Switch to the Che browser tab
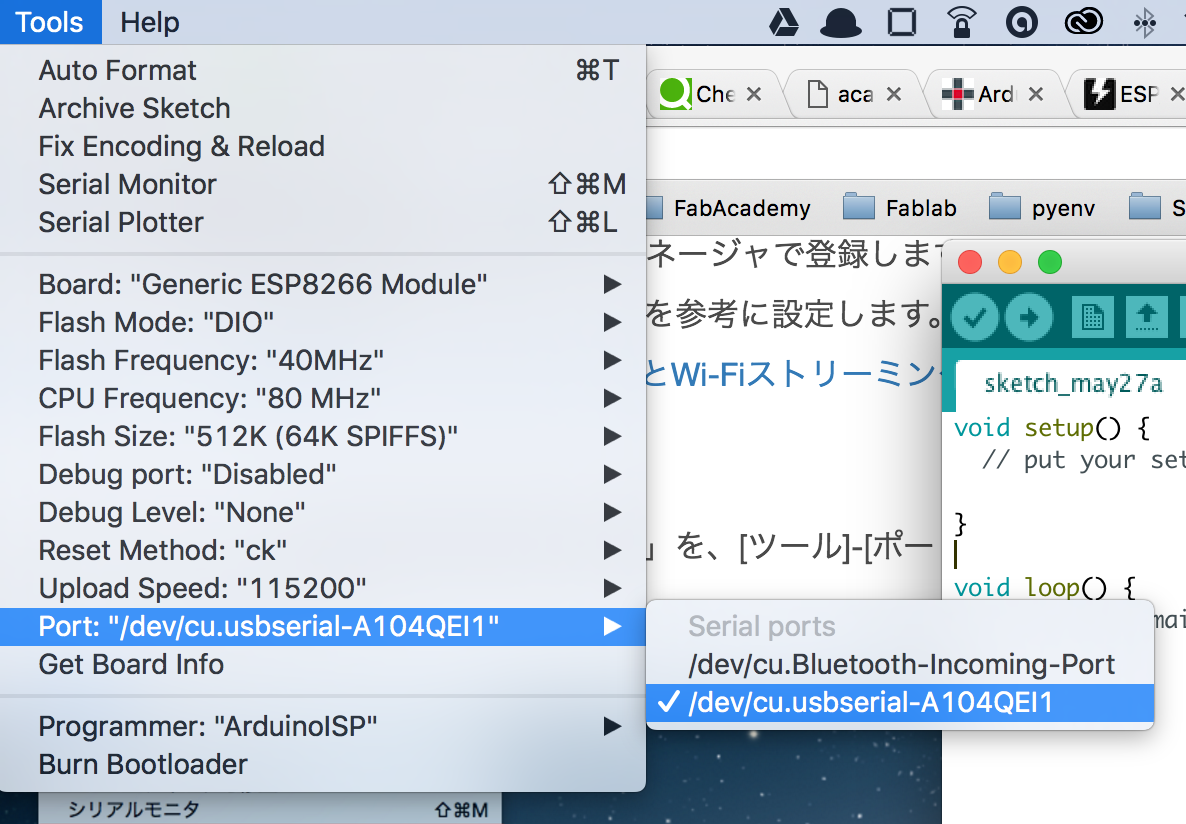 [714, 94]
